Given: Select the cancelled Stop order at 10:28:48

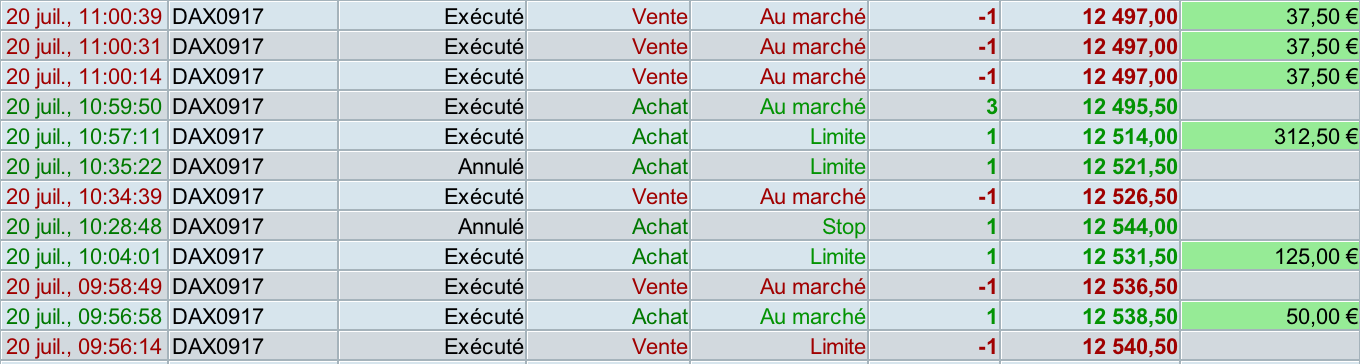Looking at the screenshot, I should click(x=680, y=226).
